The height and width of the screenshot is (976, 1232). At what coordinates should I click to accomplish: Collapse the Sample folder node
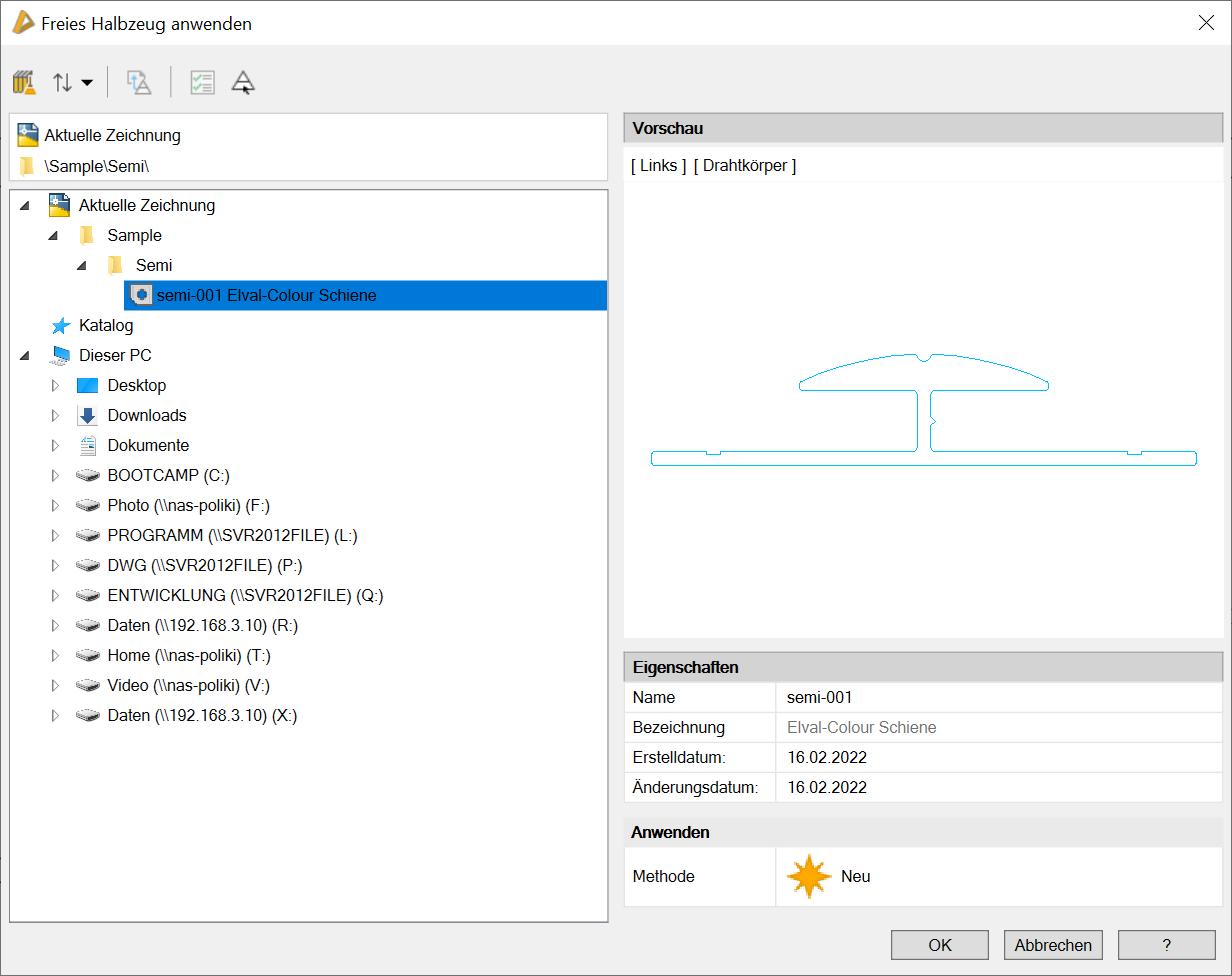[x=54, y=236]
